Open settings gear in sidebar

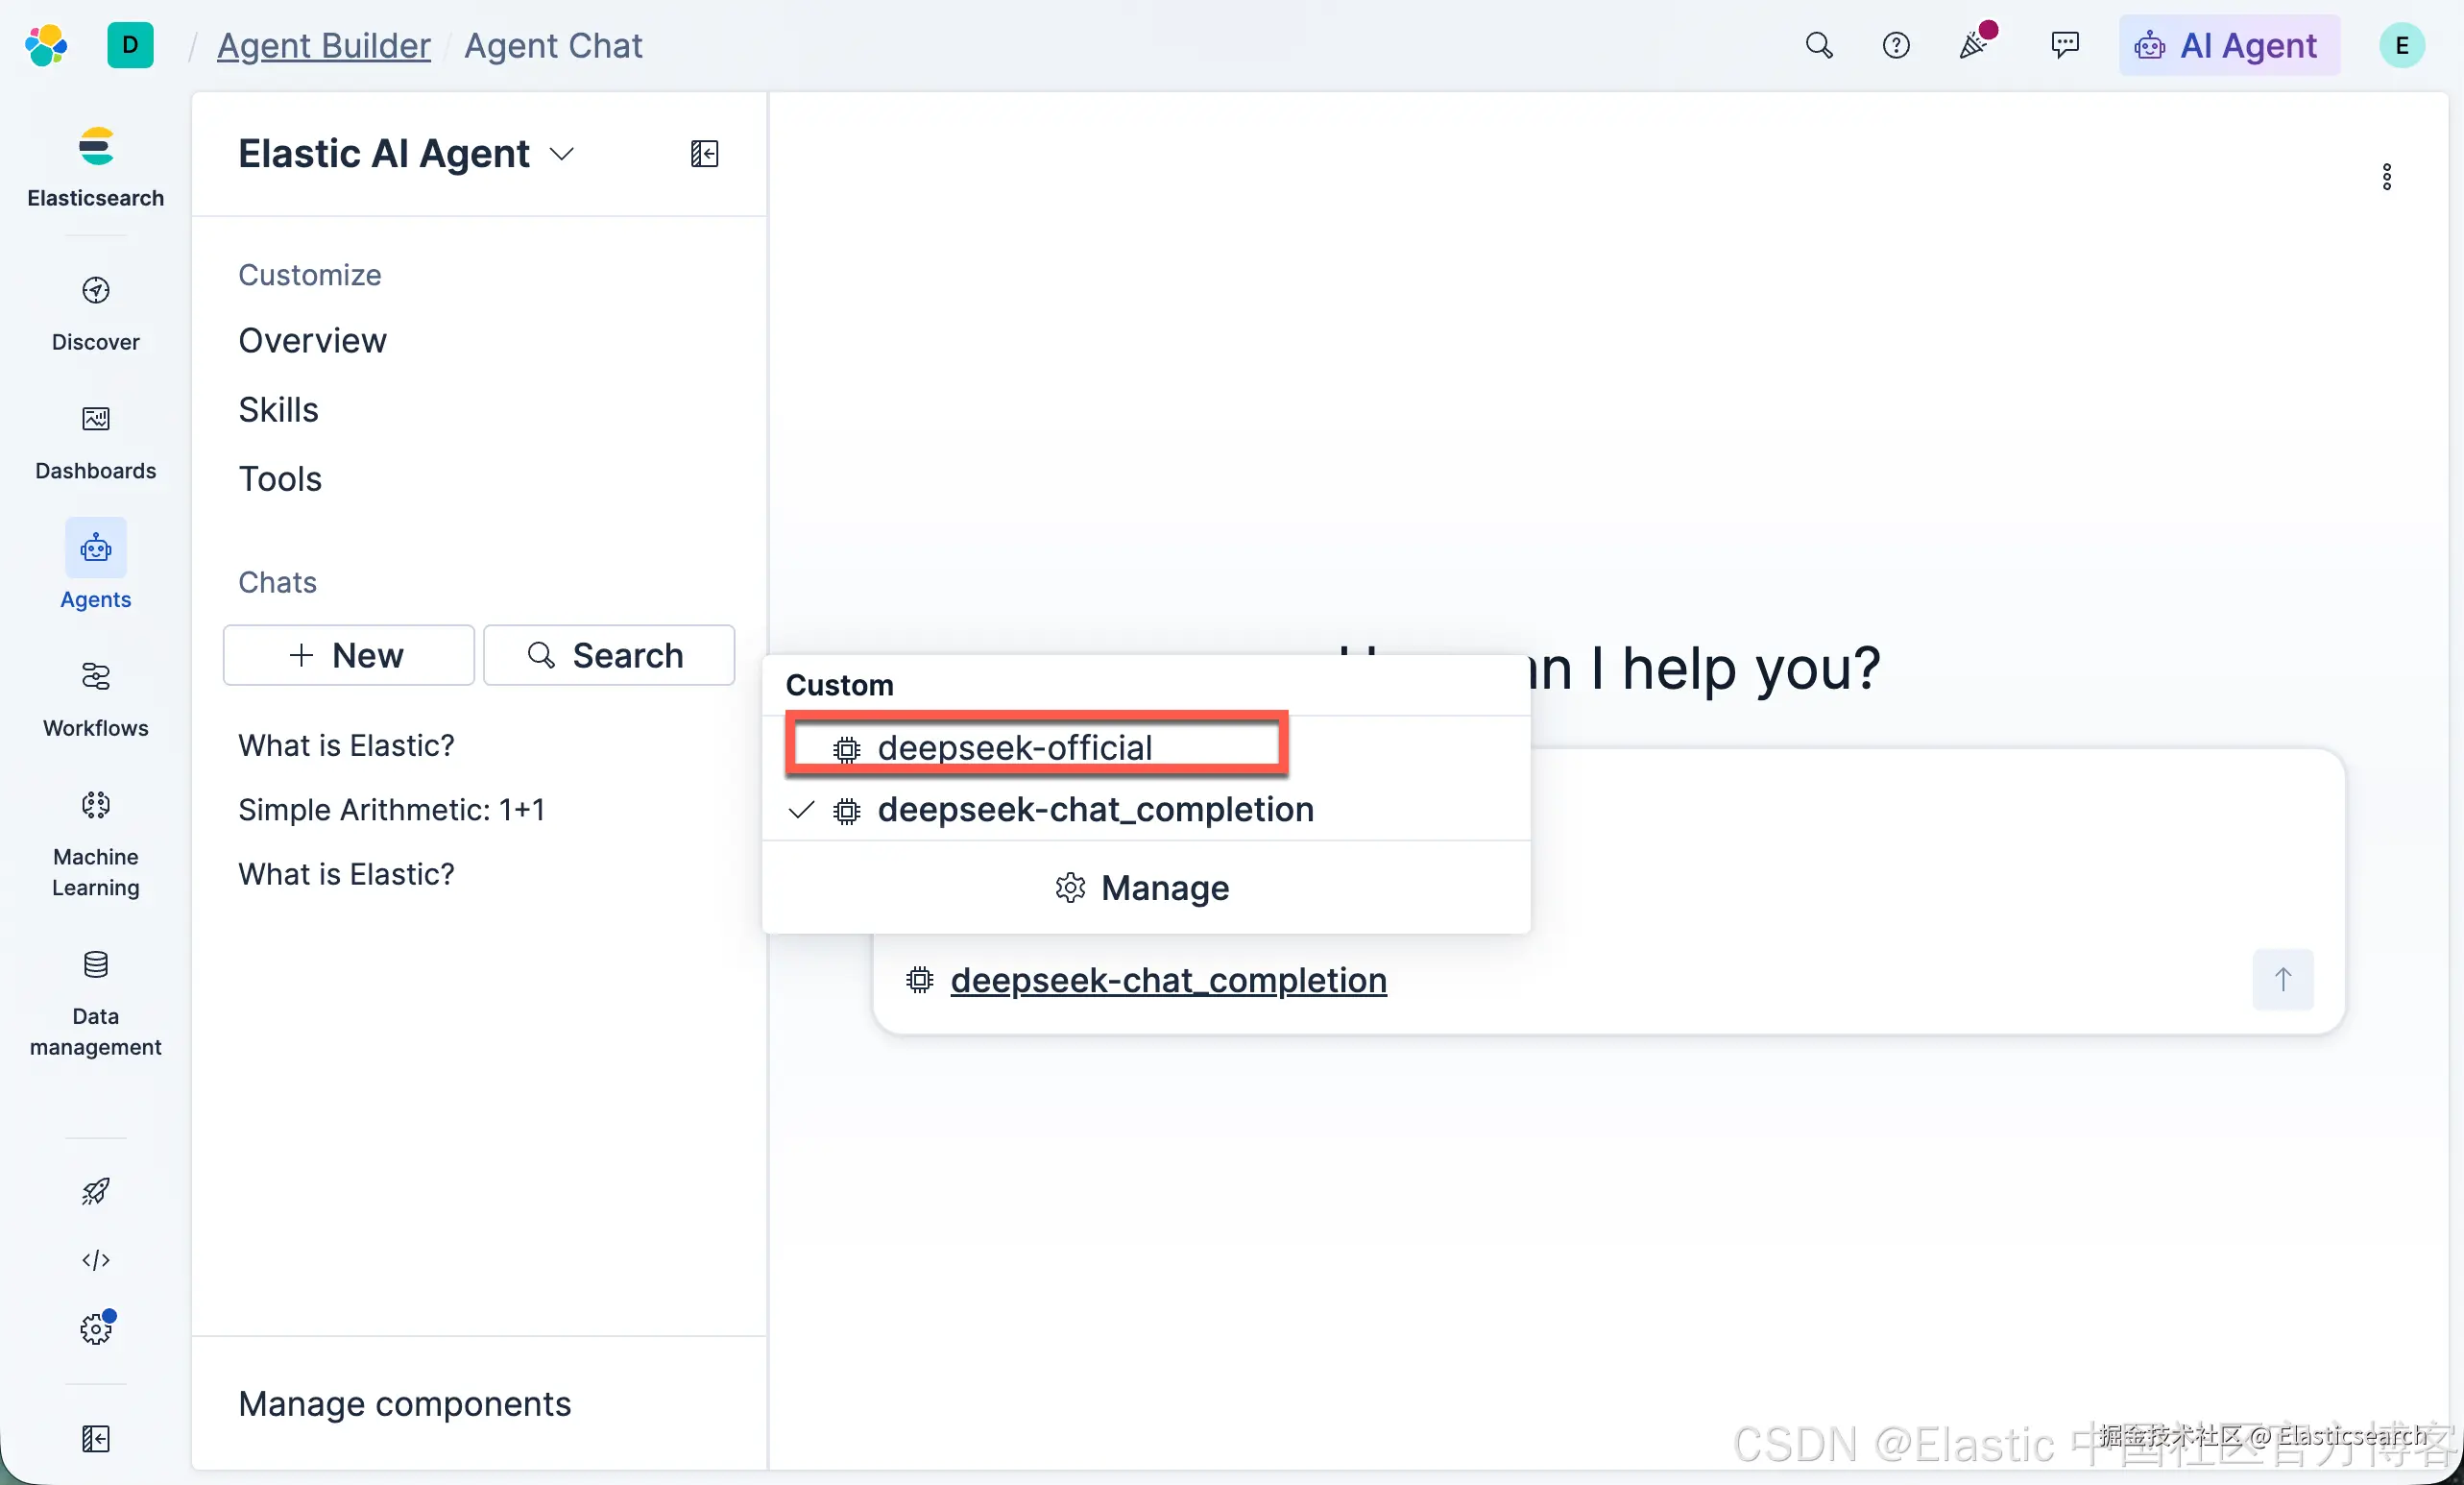click(96, 1328)
